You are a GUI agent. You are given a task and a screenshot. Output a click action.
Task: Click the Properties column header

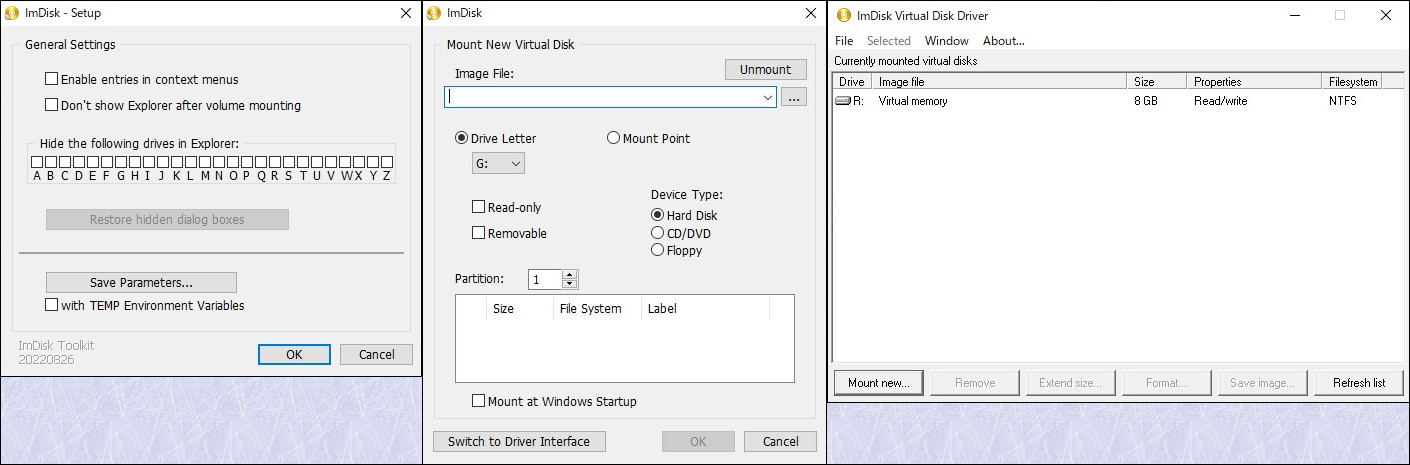pos(1254,82)
